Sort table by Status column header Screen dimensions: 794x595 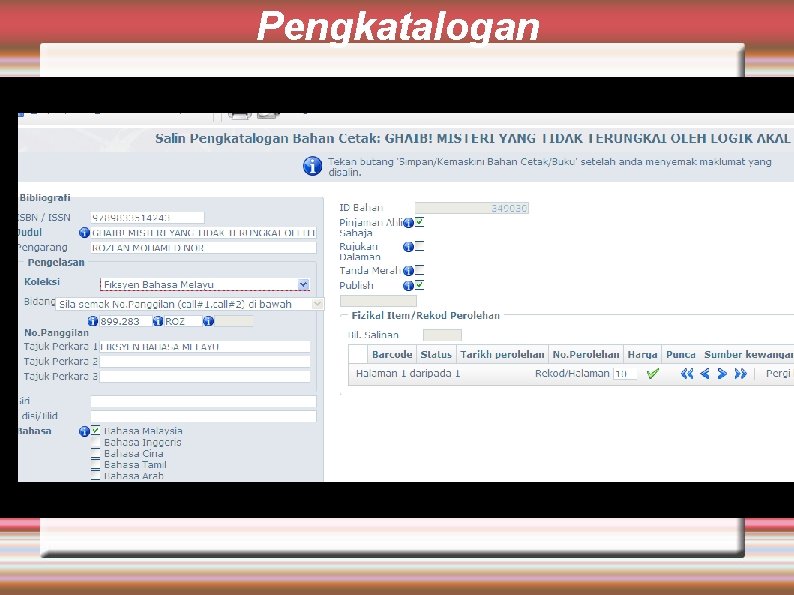(x=436, y=354)
